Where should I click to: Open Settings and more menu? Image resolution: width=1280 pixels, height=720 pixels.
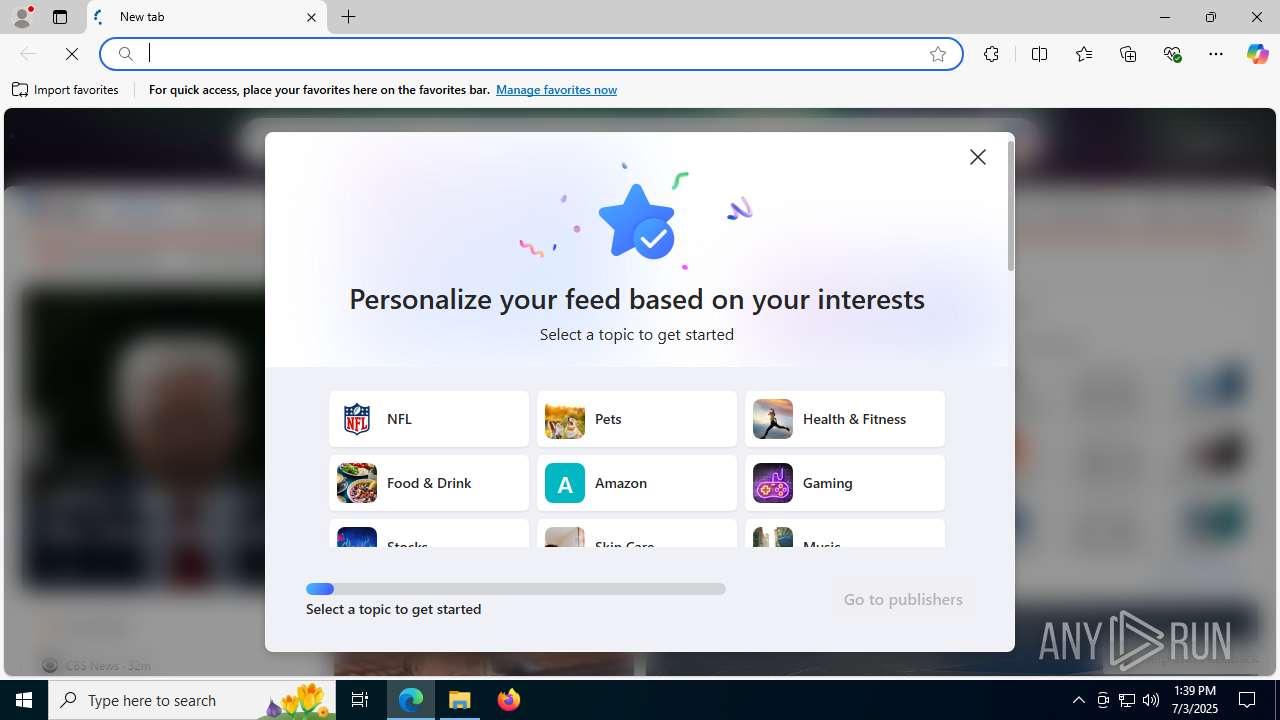[x=1216, y=54]
